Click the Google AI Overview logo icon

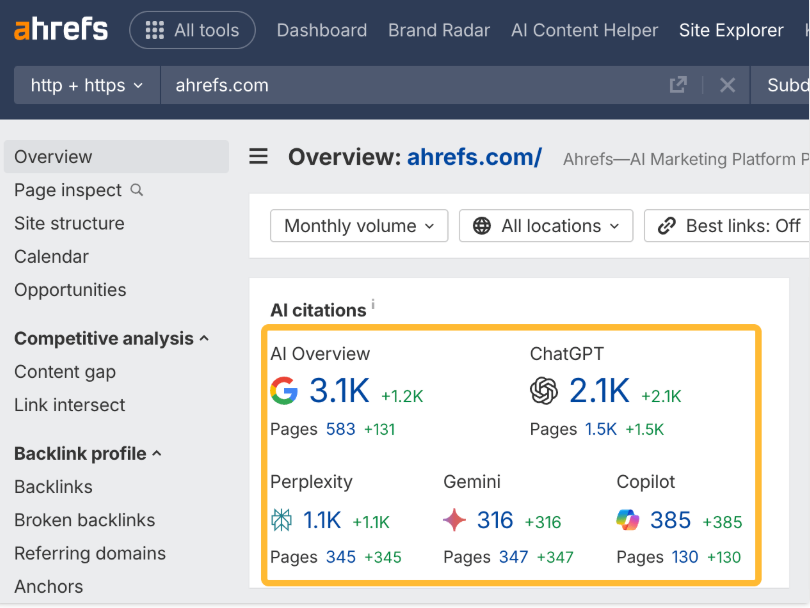(285, 391)
